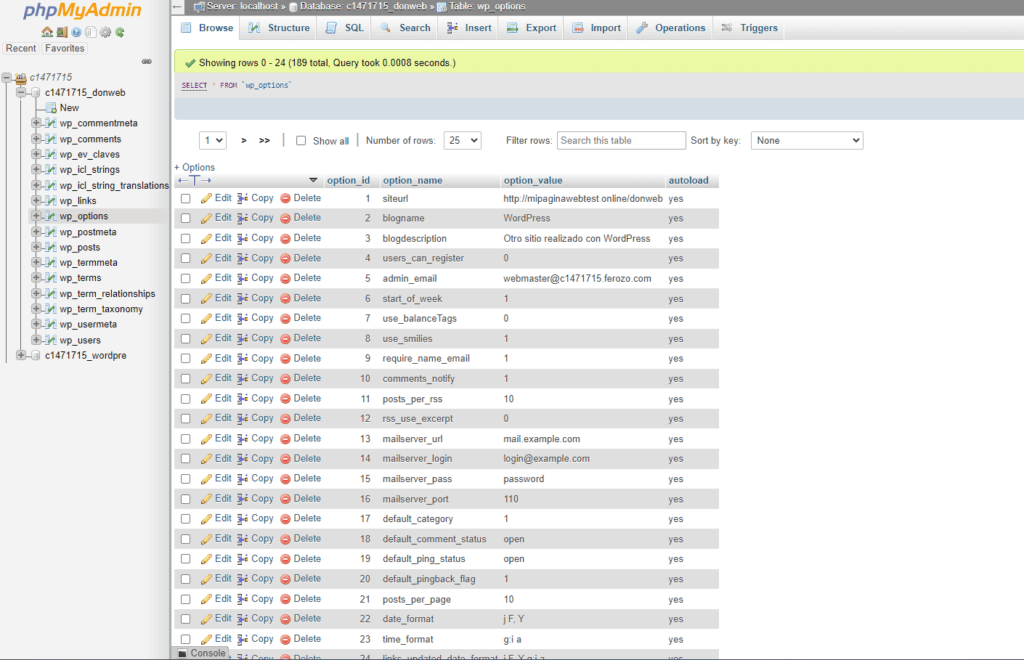Screen dimensions: 1024x660
Task: Check the use_balanceTags row checkbox
Action: click(186, 319)
